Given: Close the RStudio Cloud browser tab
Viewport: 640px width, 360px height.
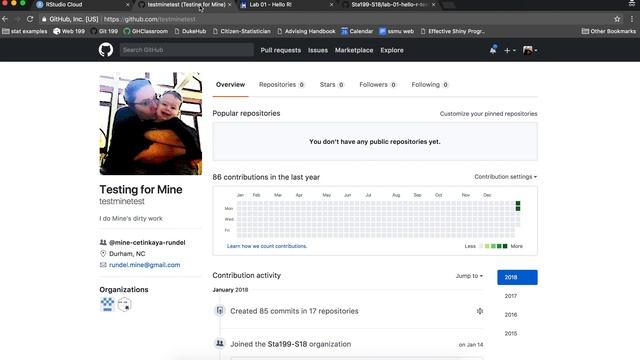Looking at the screenshot, I should pyautogui.click(x=127, y=4).
